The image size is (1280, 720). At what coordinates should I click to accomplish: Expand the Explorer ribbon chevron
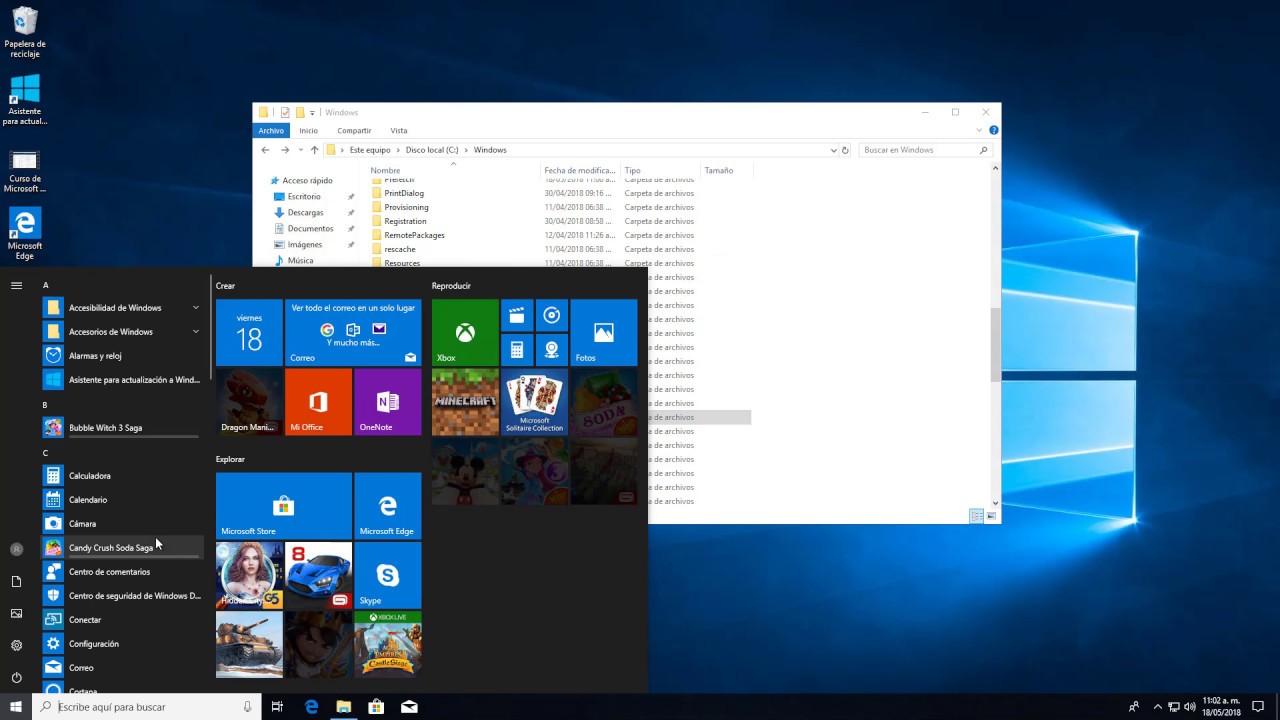980,130
